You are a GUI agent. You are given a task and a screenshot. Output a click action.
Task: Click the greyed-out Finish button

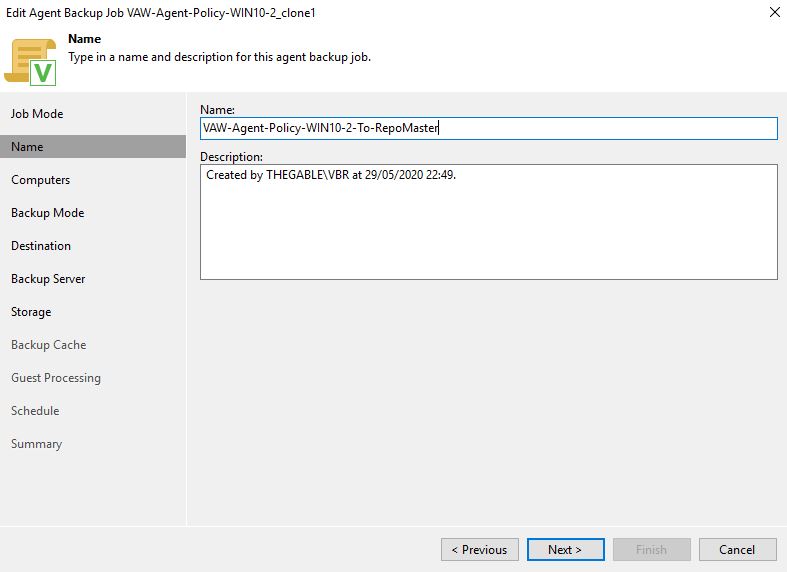651,549
